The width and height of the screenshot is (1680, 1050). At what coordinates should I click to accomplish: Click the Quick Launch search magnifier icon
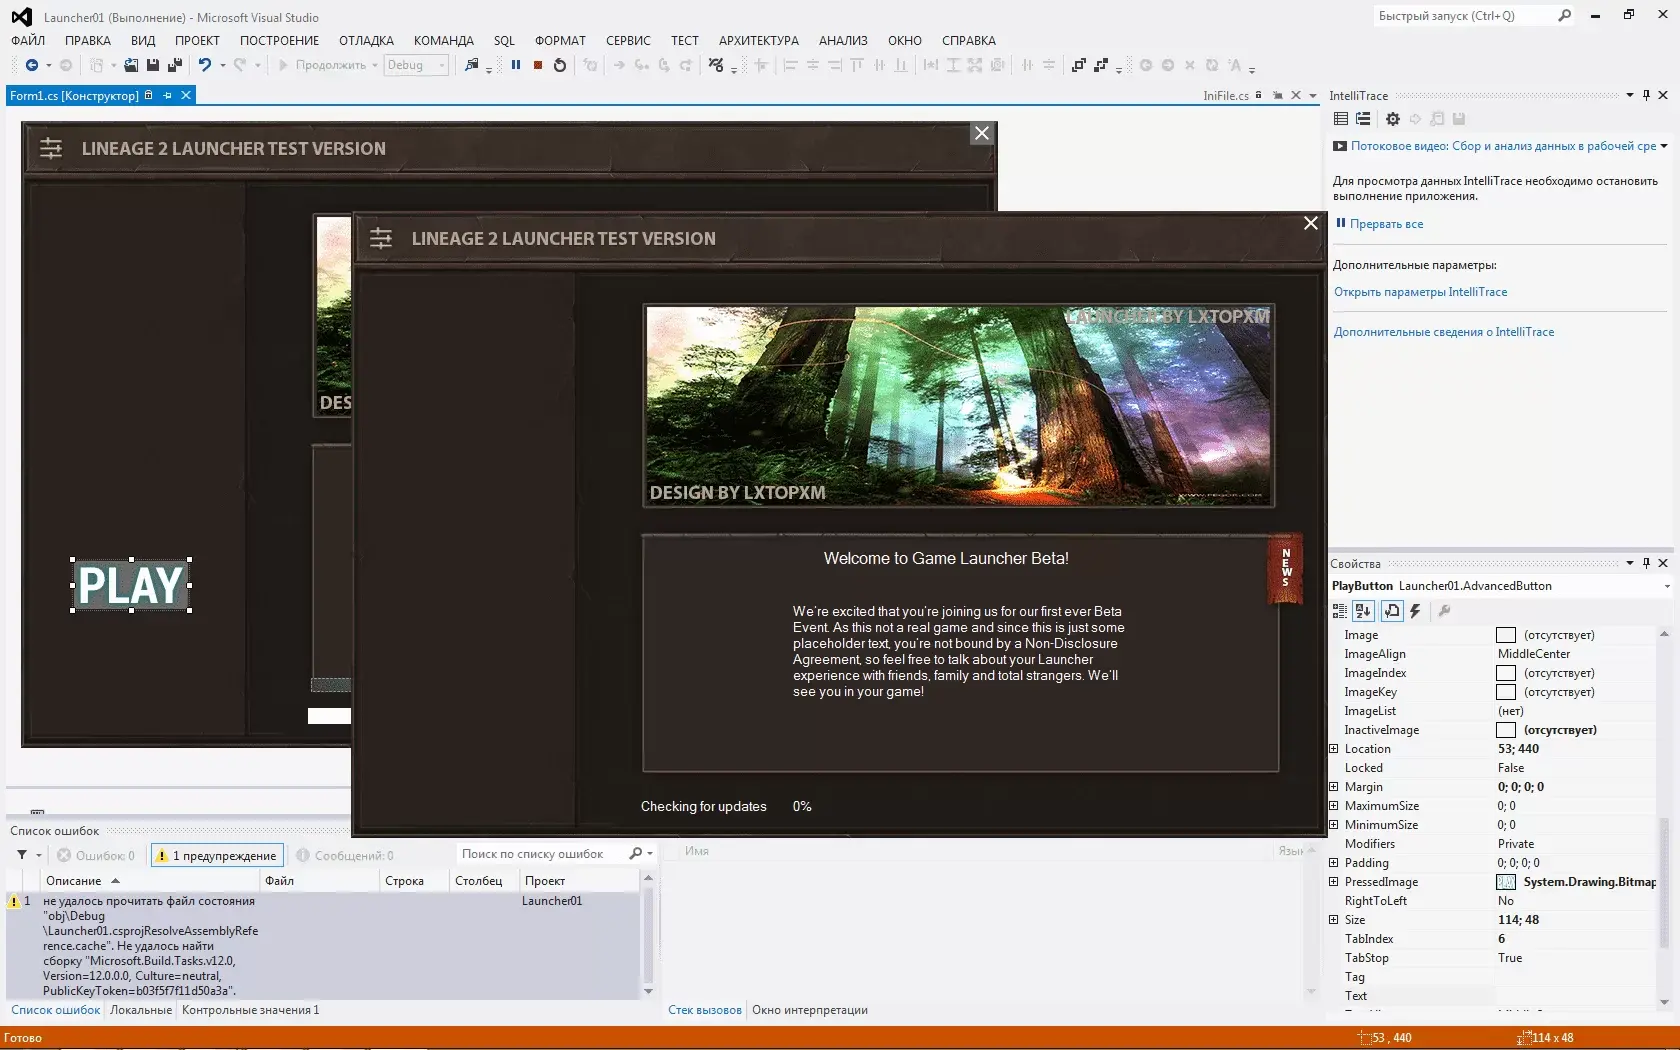(x=1565, y=15)
